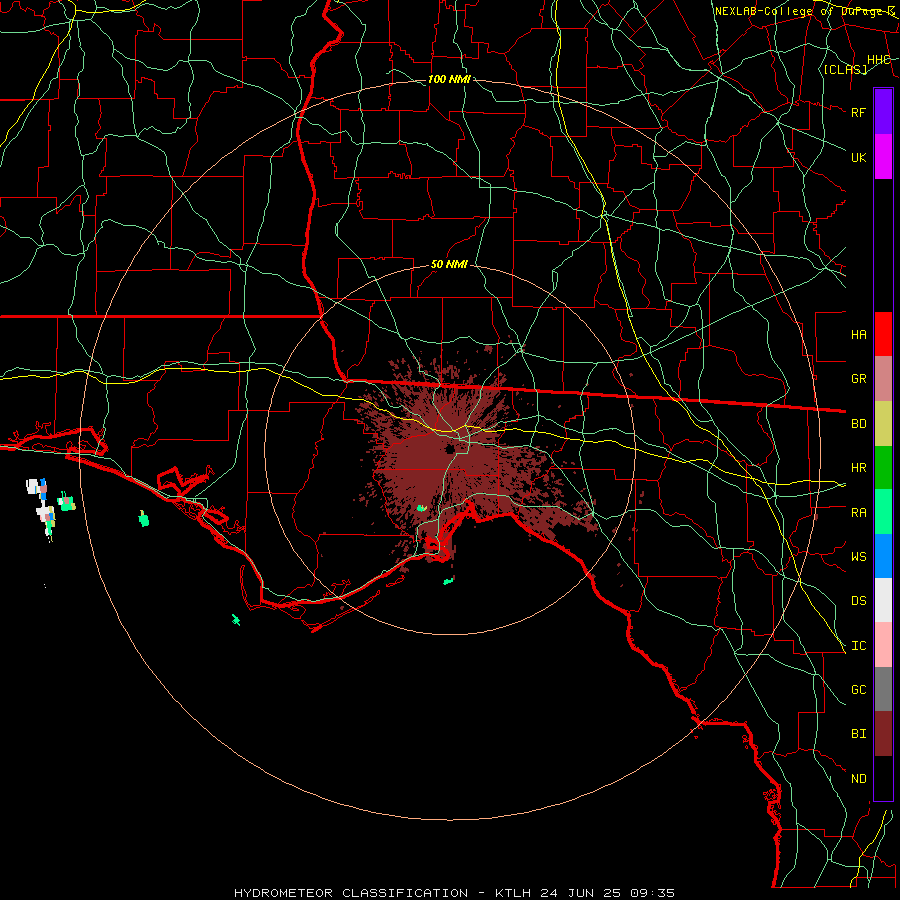Screen dimensions: 900x900
Task: Click the magenta UK color swatch
Action: pos(883,157)
